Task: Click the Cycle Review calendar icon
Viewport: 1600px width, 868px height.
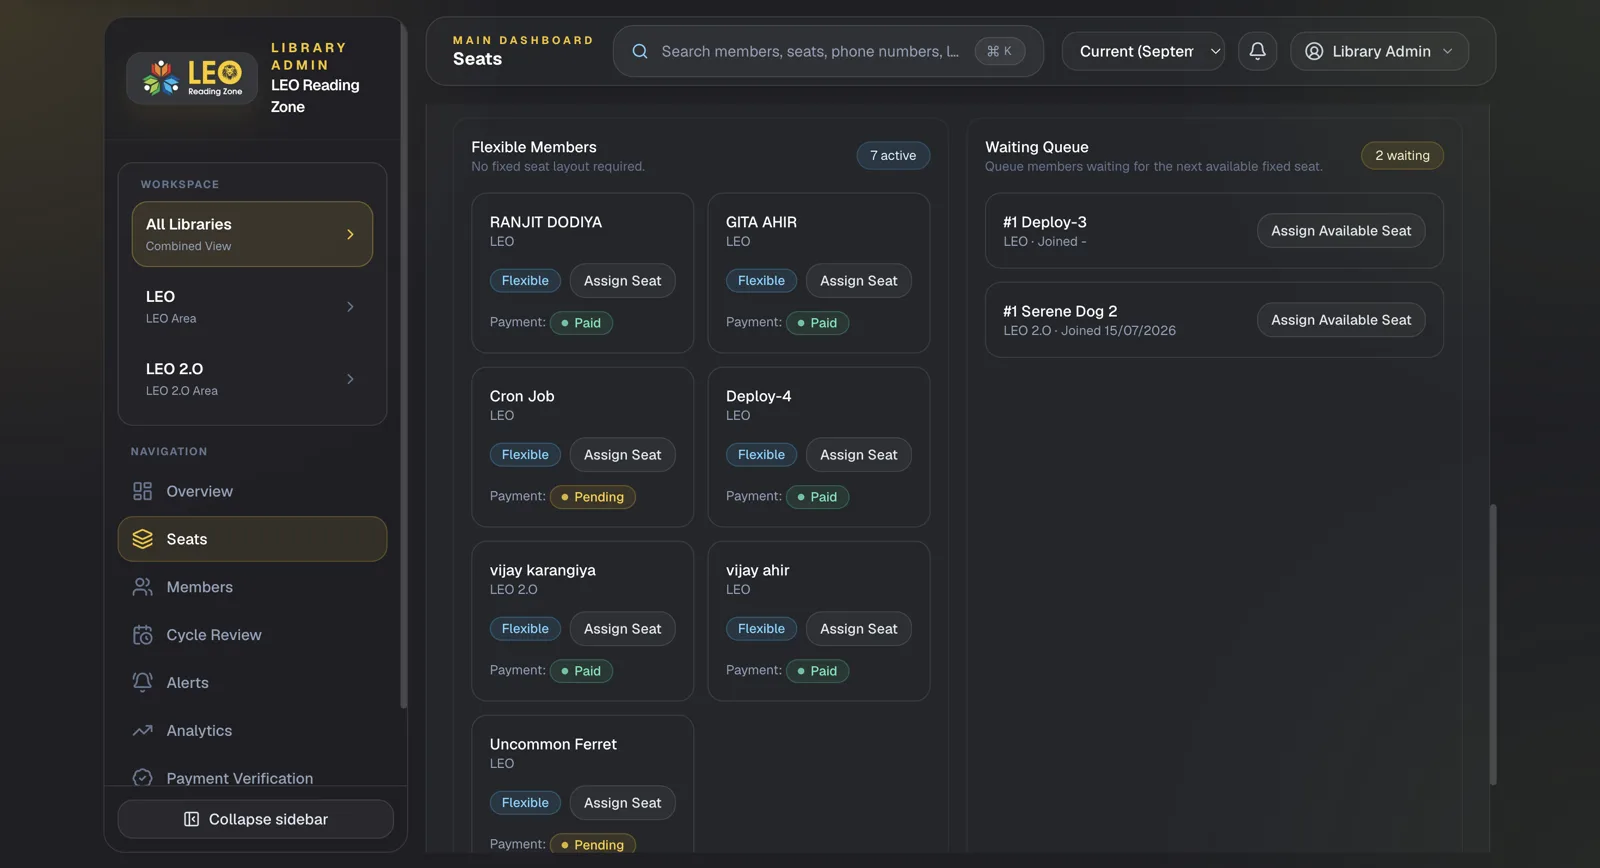Action: [143, 635]
